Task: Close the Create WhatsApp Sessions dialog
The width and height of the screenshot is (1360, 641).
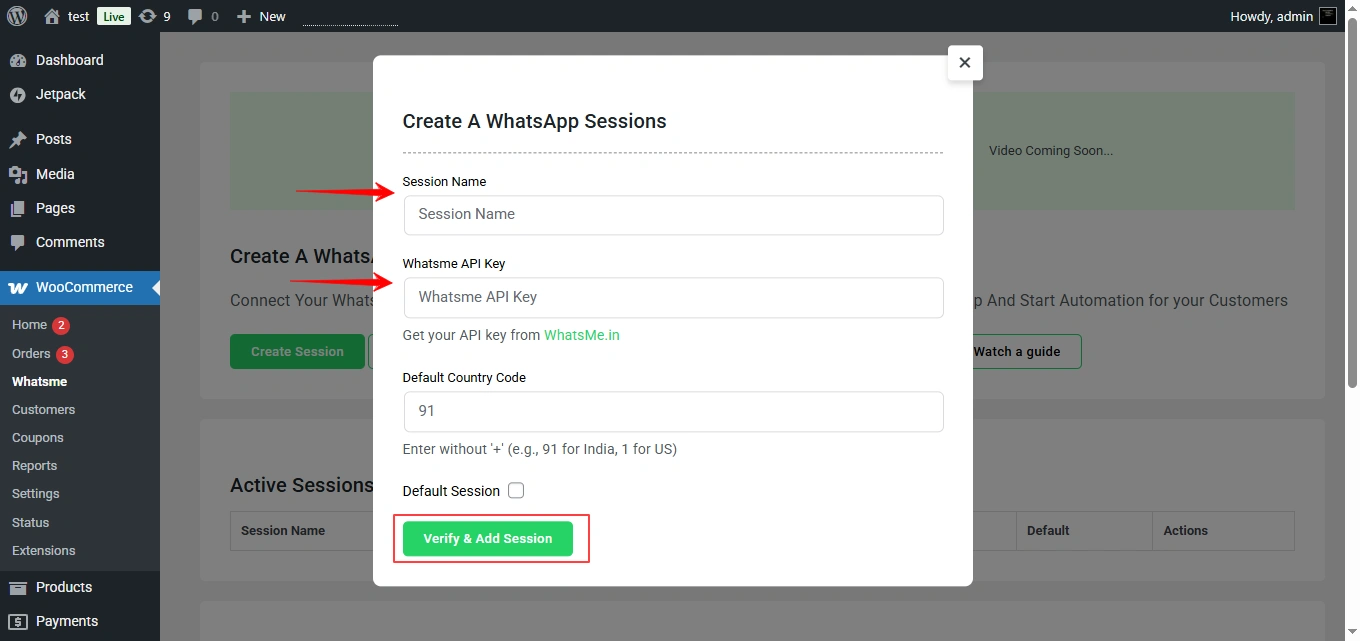Action: click(x=965, y=63)
